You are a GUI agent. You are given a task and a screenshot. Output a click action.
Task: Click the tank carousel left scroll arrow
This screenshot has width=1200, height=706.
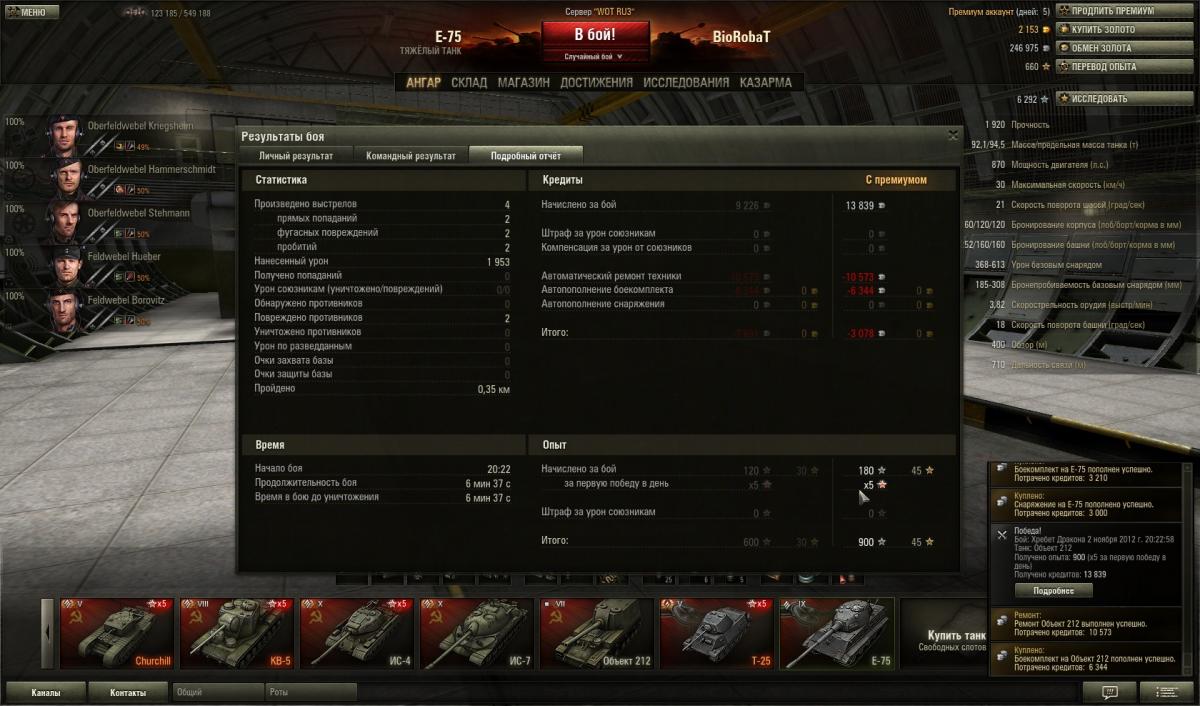(x=47, y=633)
